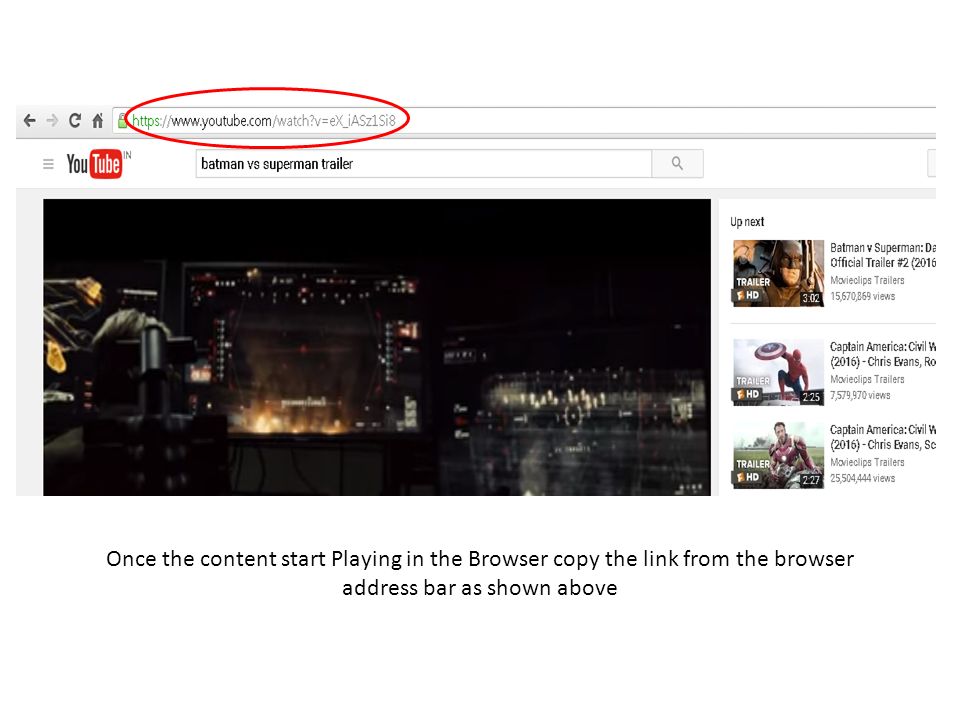Open the Captain America: Civil War title with 25,504,444 views
Image resolution: width=960 pixels, height=720 pixels.
point(883,437)
